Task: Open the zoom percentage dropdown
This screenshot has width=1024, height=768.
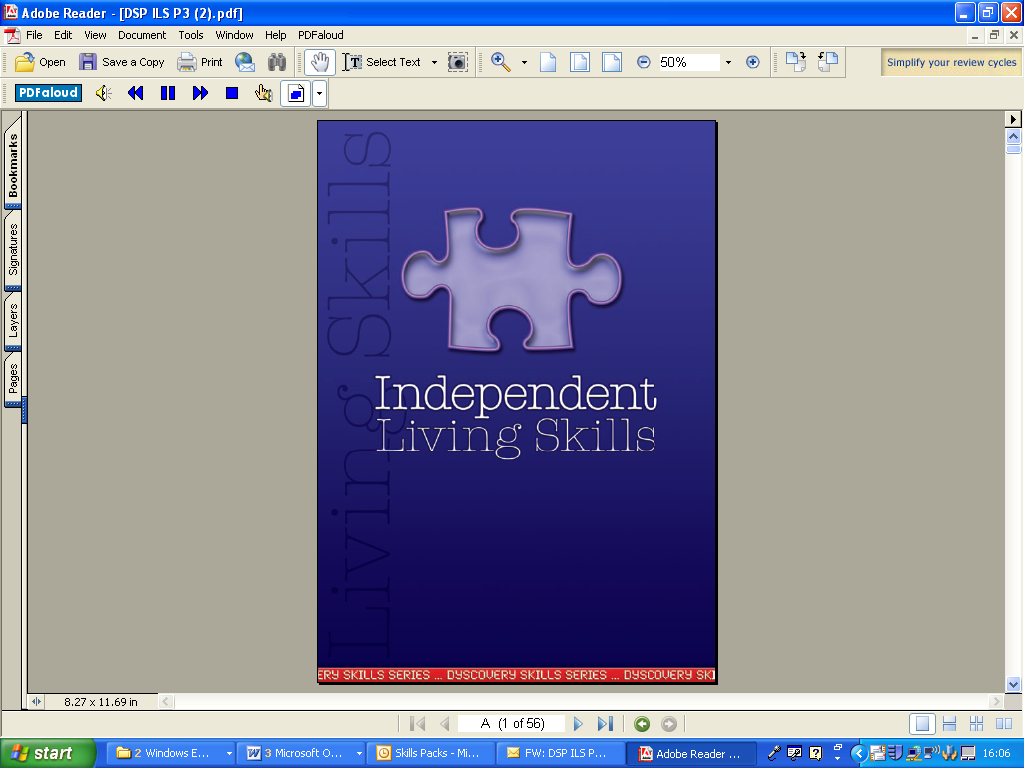Action: [727, 62]
